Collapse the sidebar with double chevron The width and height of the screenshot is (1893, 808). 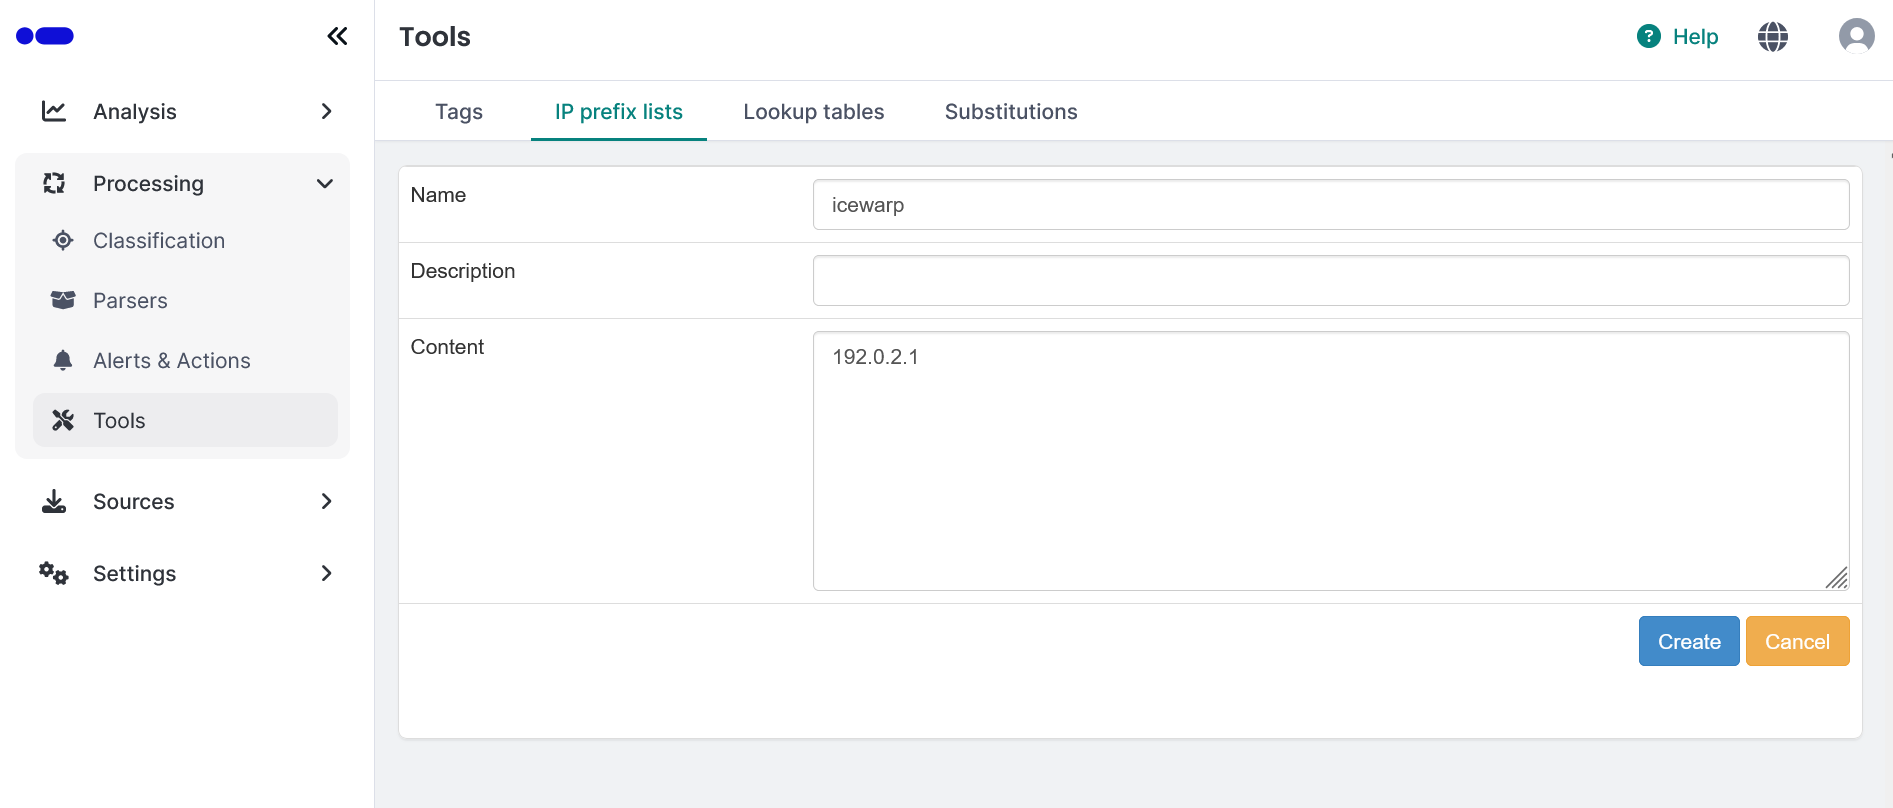pyautogui.click(x=337, y=36)
